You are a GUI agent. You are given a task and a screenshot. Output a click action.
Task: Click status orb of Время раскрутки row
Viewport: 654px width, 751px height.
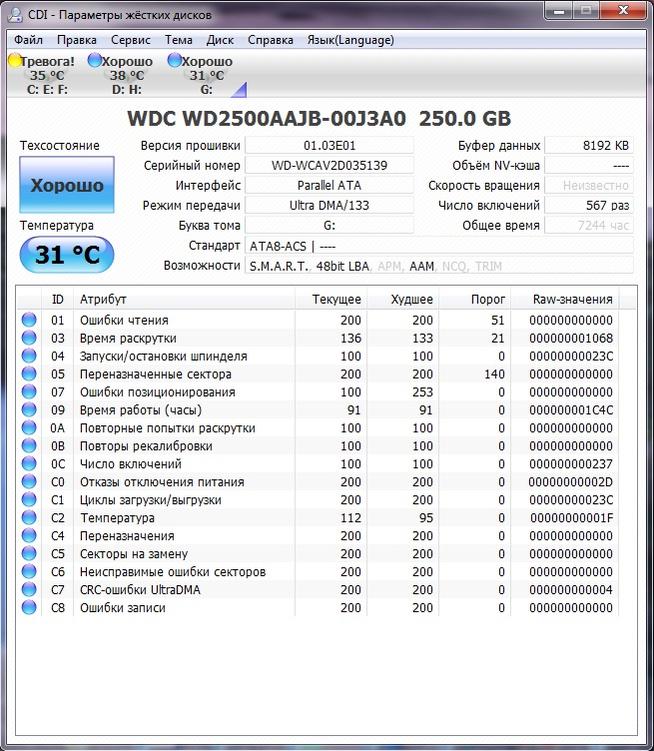29,338
